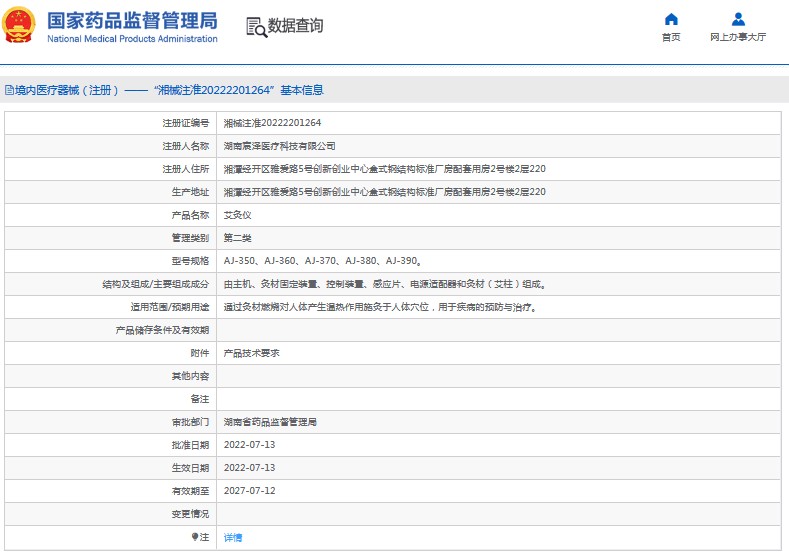
Task: Select approving department 湖南省药品监督管理局
Action: [x=270, y=422]
